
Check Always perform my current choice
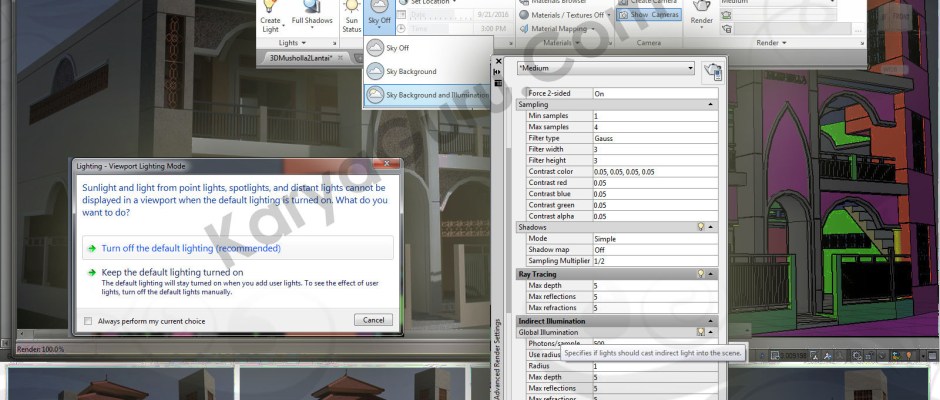click(88, 321)
